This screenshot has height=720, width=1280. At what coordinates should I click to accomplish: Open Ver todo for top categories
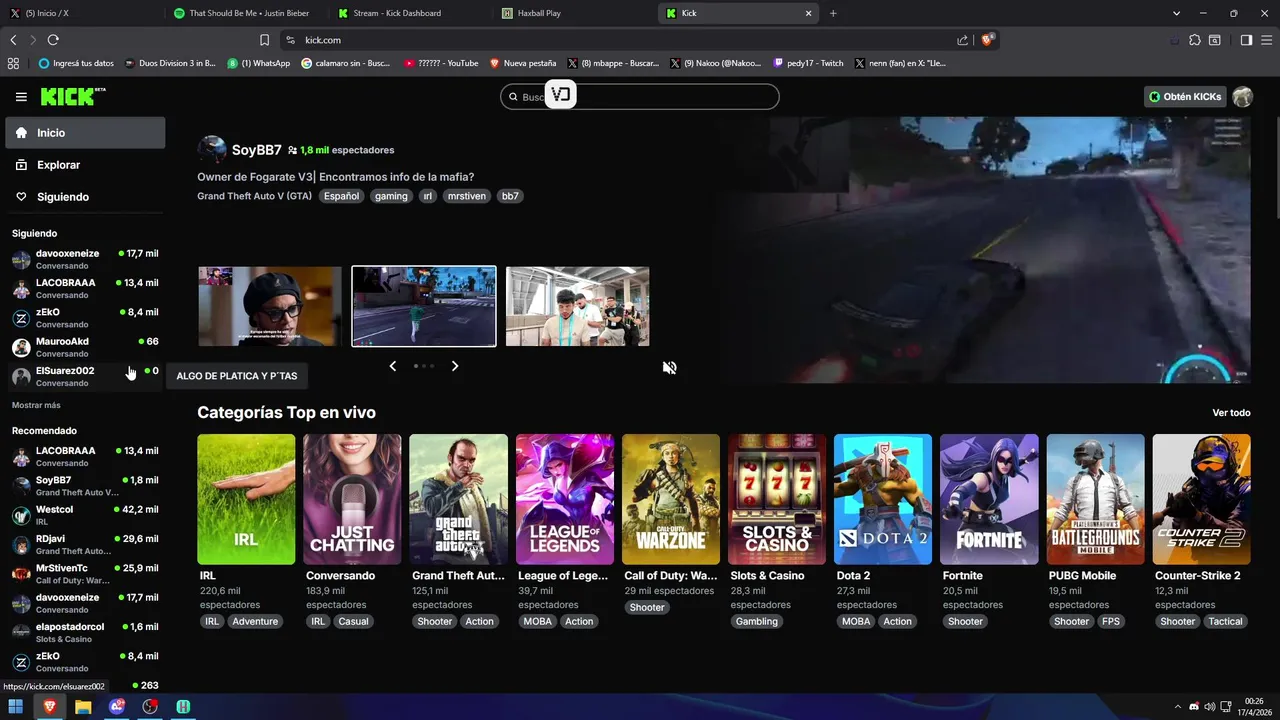1231,413
